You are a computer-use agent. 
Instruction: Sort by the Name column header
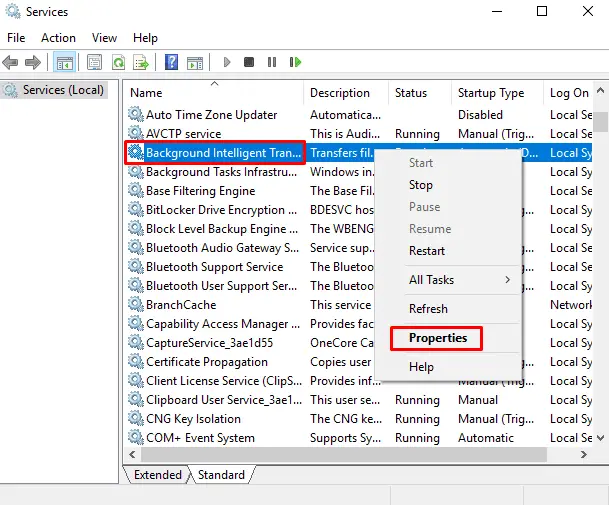214,93
